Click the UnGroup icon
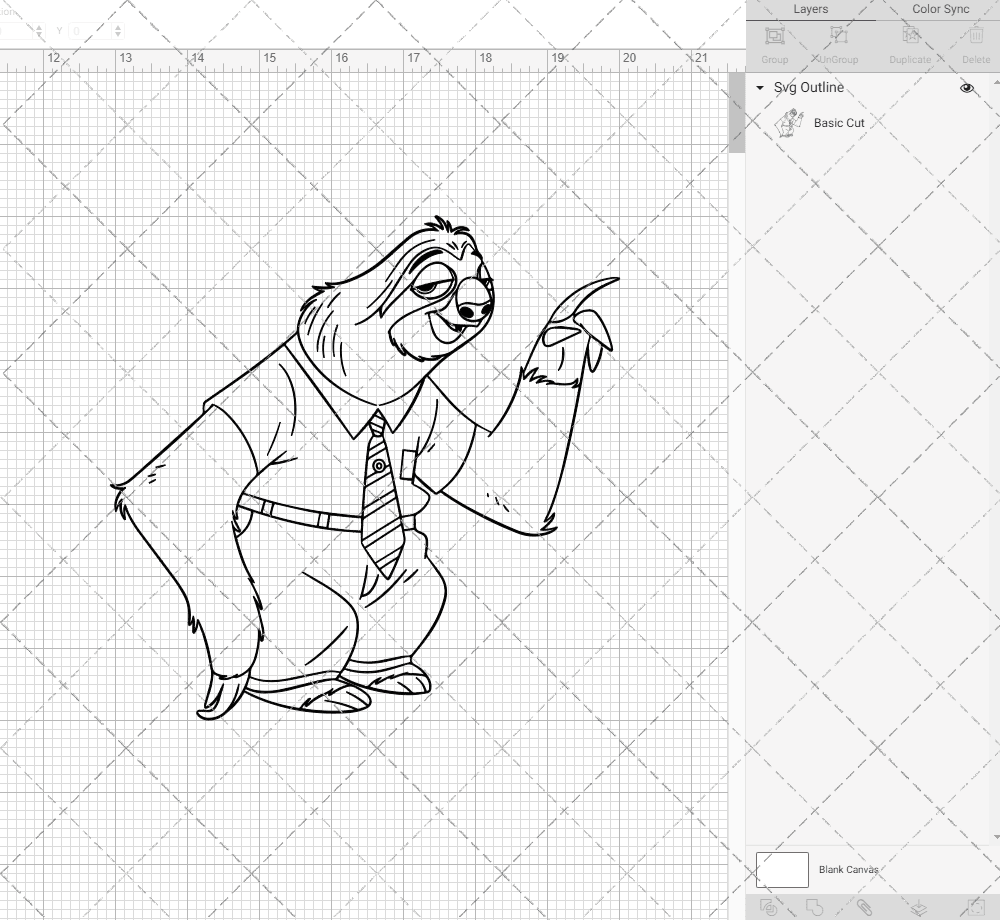Image resolution: width=1000 pixels, height=920 pixels. click(x=840, y=36)
